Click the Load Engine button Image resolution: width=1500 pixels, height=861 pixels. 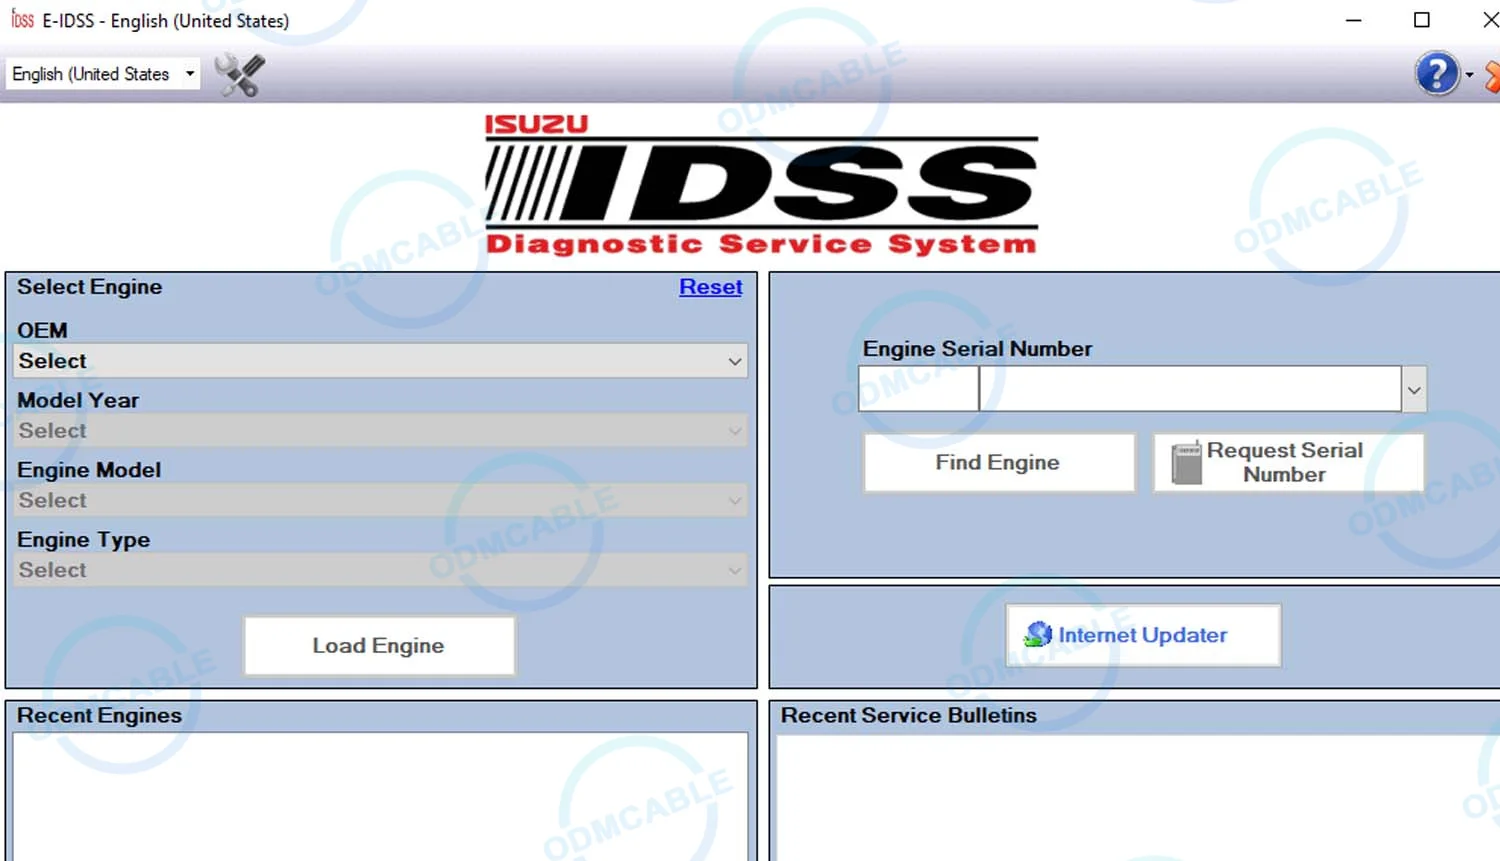click(x=379, y=646)
